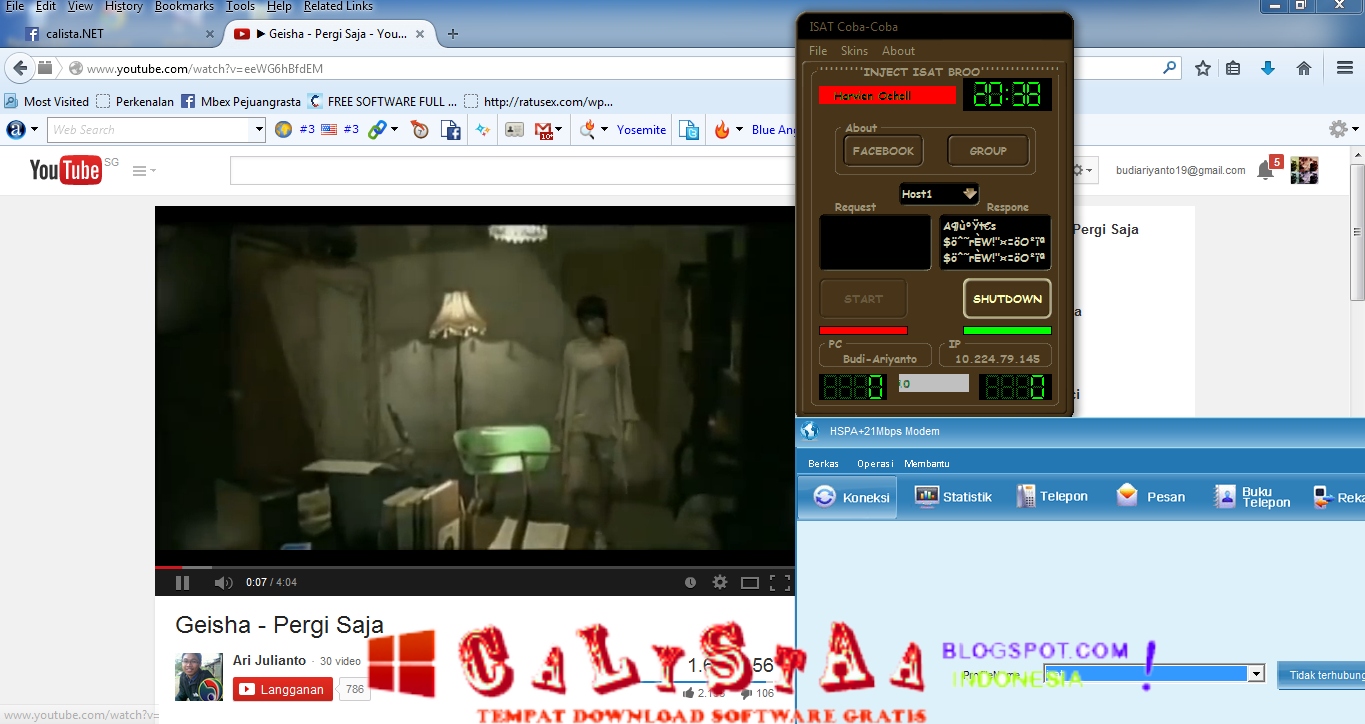Open the Firefox hamburger menu
Image resolution: width=1365 pixels, height=724 pixels.
click(1345, 69)
